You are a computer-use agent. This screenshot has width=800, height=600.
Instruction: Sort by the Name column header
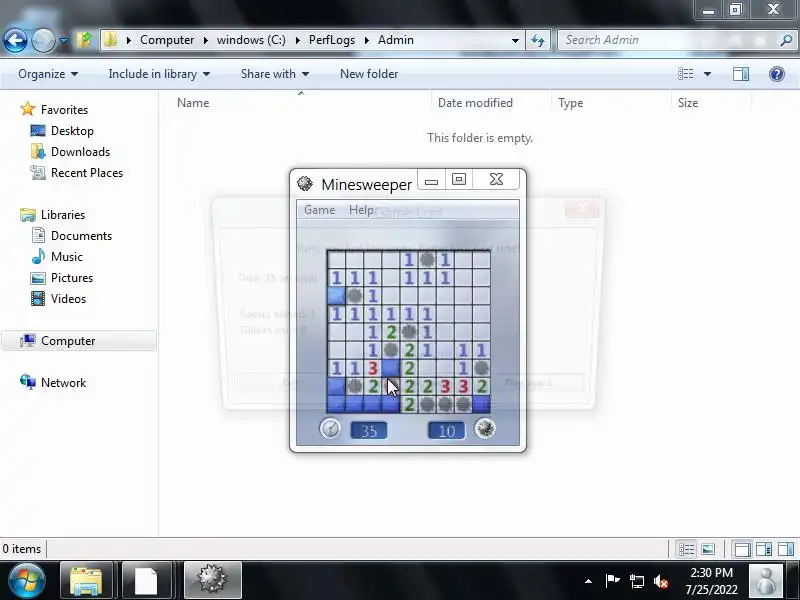193,103
